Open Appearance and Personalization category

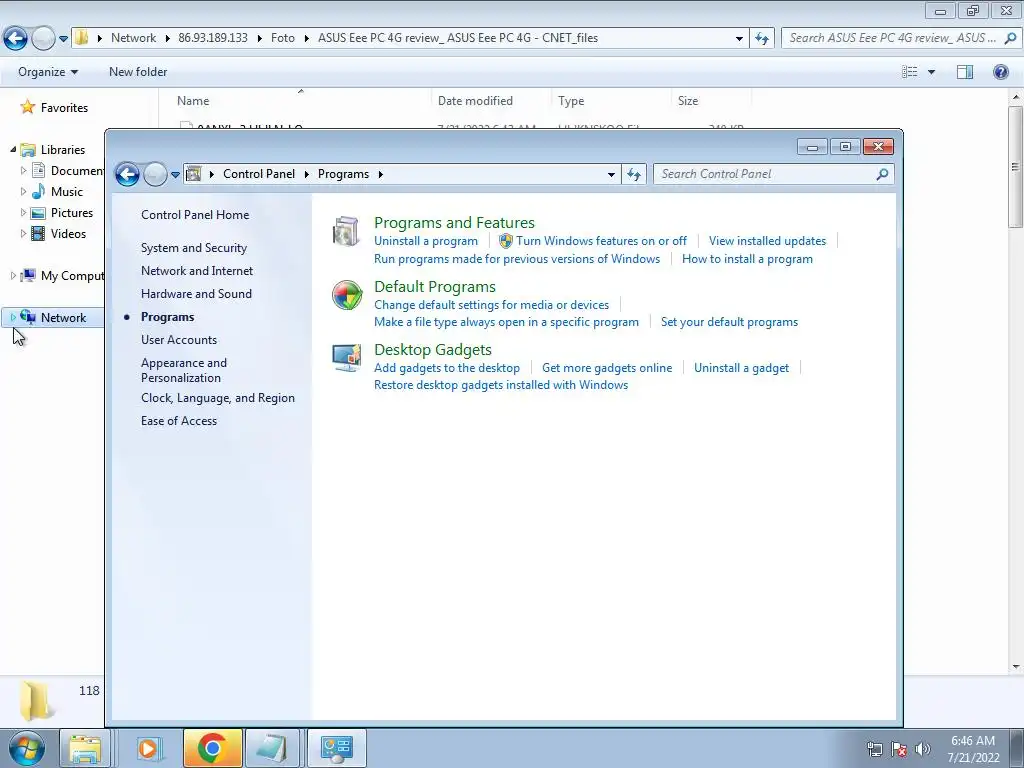coord(184,370)
